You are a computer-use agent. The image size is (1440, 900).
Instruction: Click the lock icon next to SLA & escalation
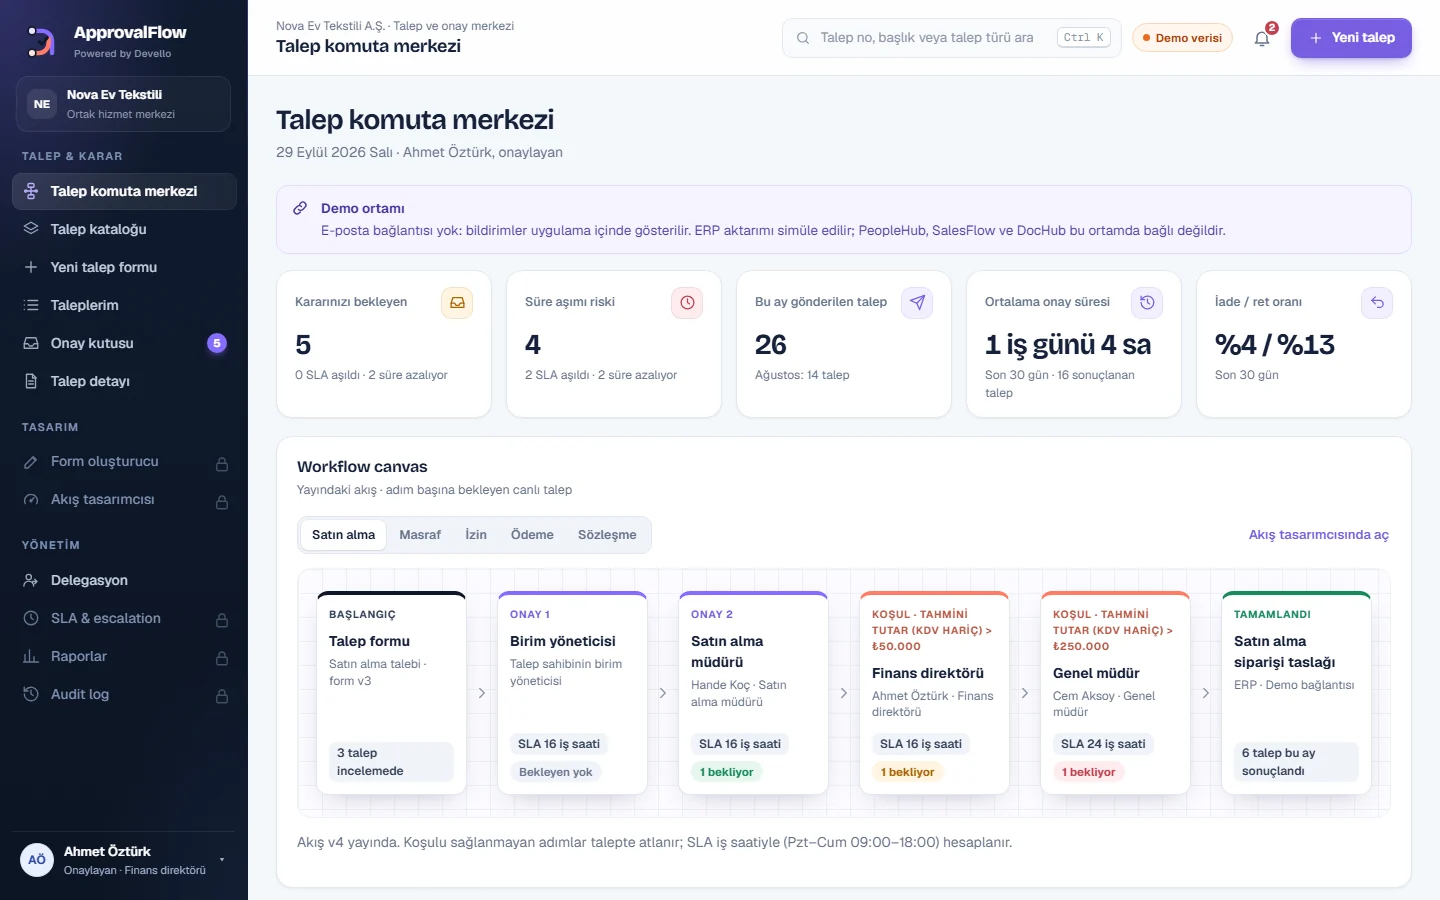[x=222, y=621]
